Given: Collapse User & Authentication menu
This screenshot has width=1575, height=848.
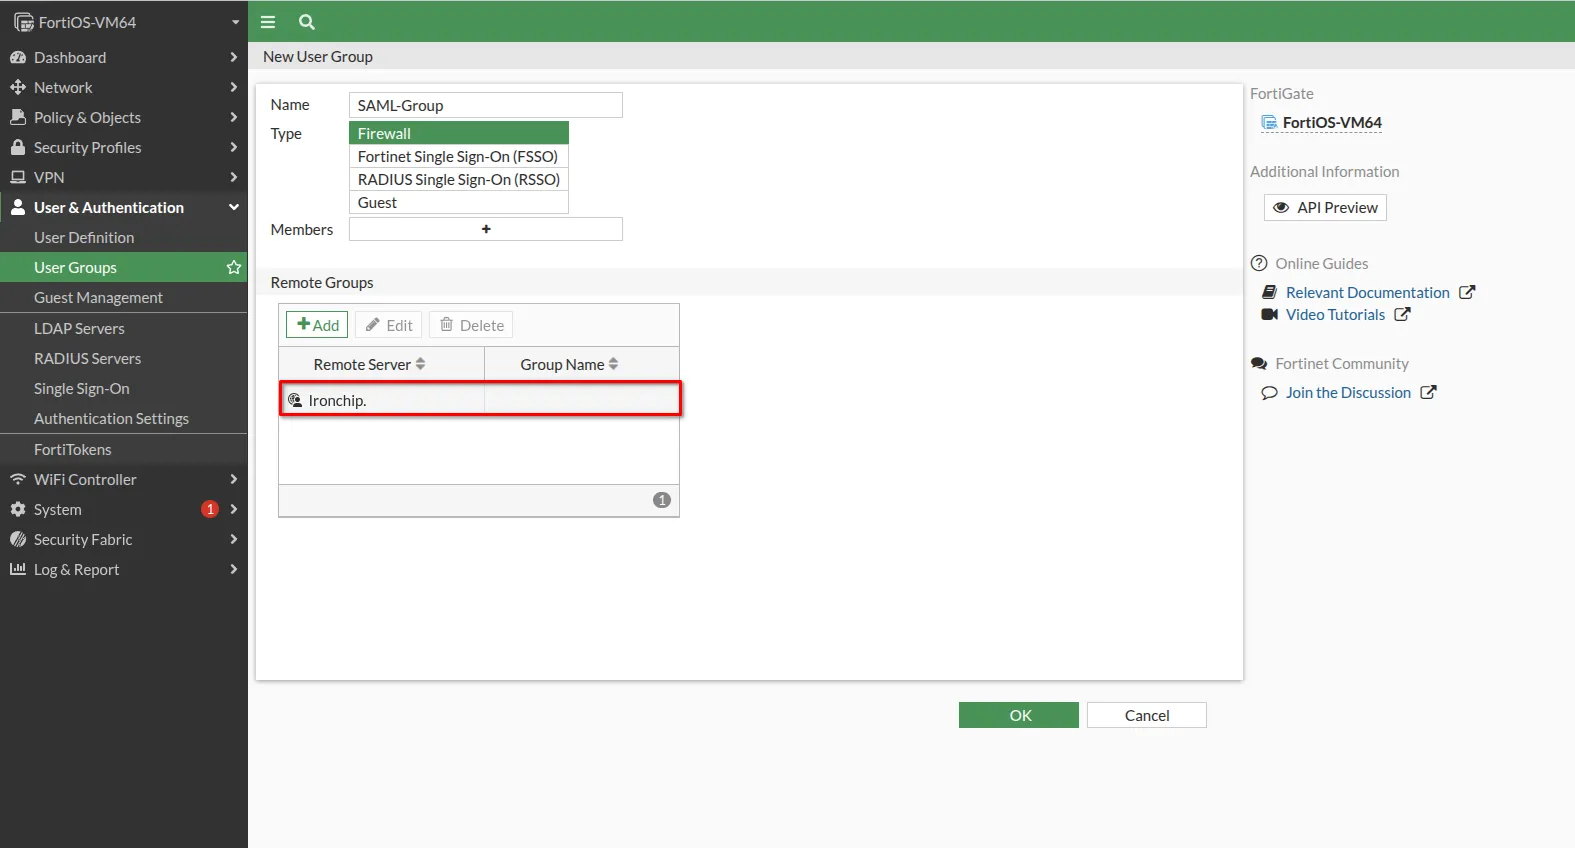Looking at the screenshot, I should pyautogui.click(x=124, y=207).
